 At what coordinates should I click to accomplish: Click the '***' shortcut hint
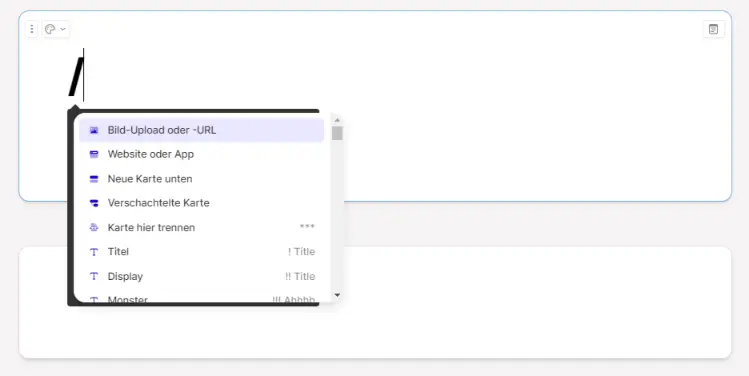[x=307, y=226]
